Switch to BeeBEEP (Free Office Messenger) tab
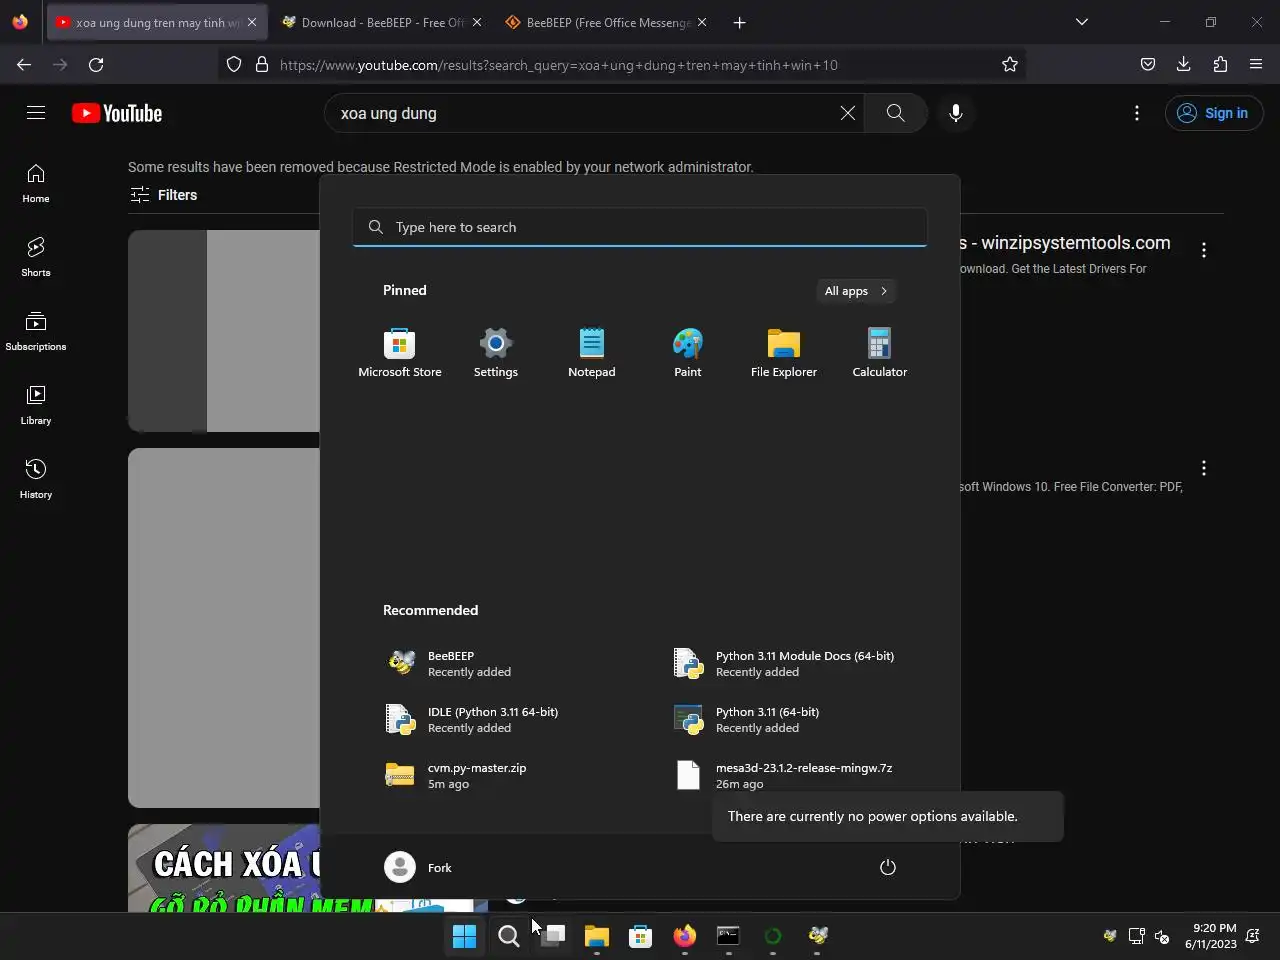 [606, 22]
